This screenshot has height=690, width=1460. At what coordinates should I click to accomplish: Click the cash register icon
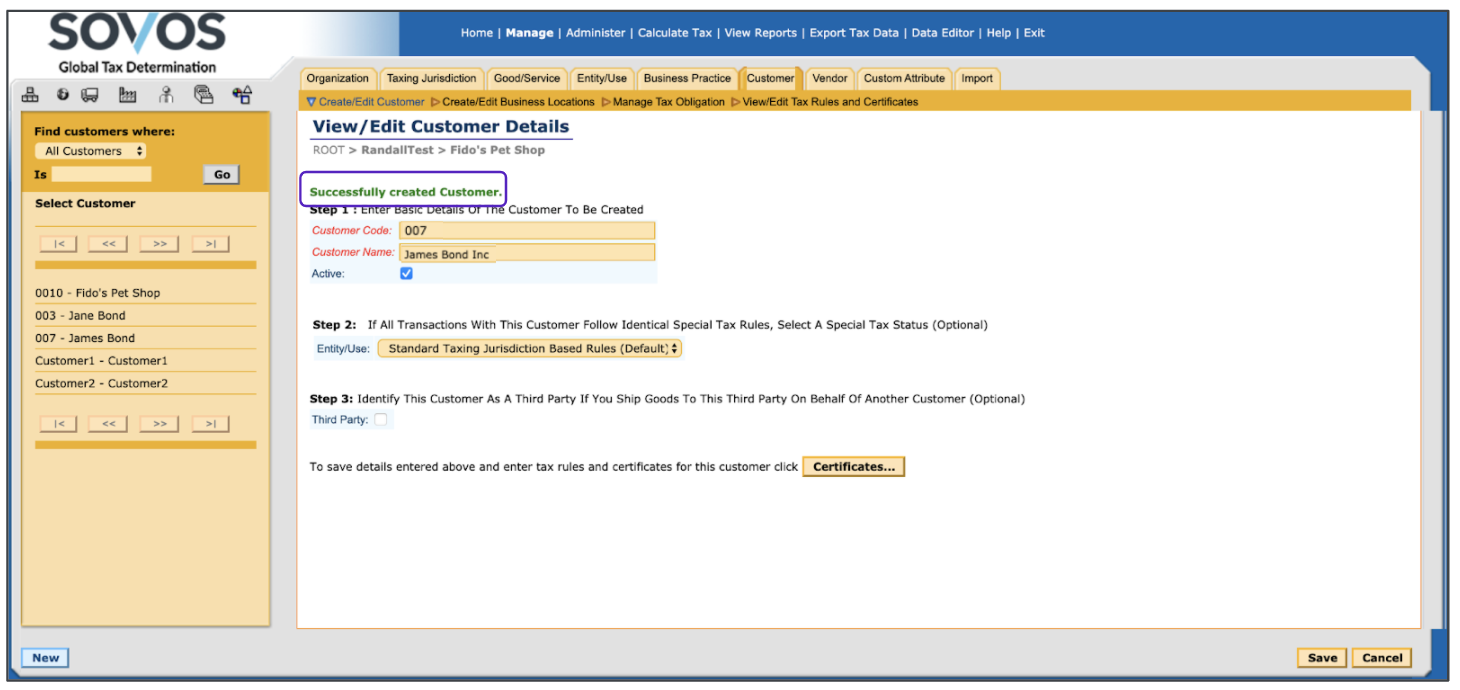click(x=204, y=95)
